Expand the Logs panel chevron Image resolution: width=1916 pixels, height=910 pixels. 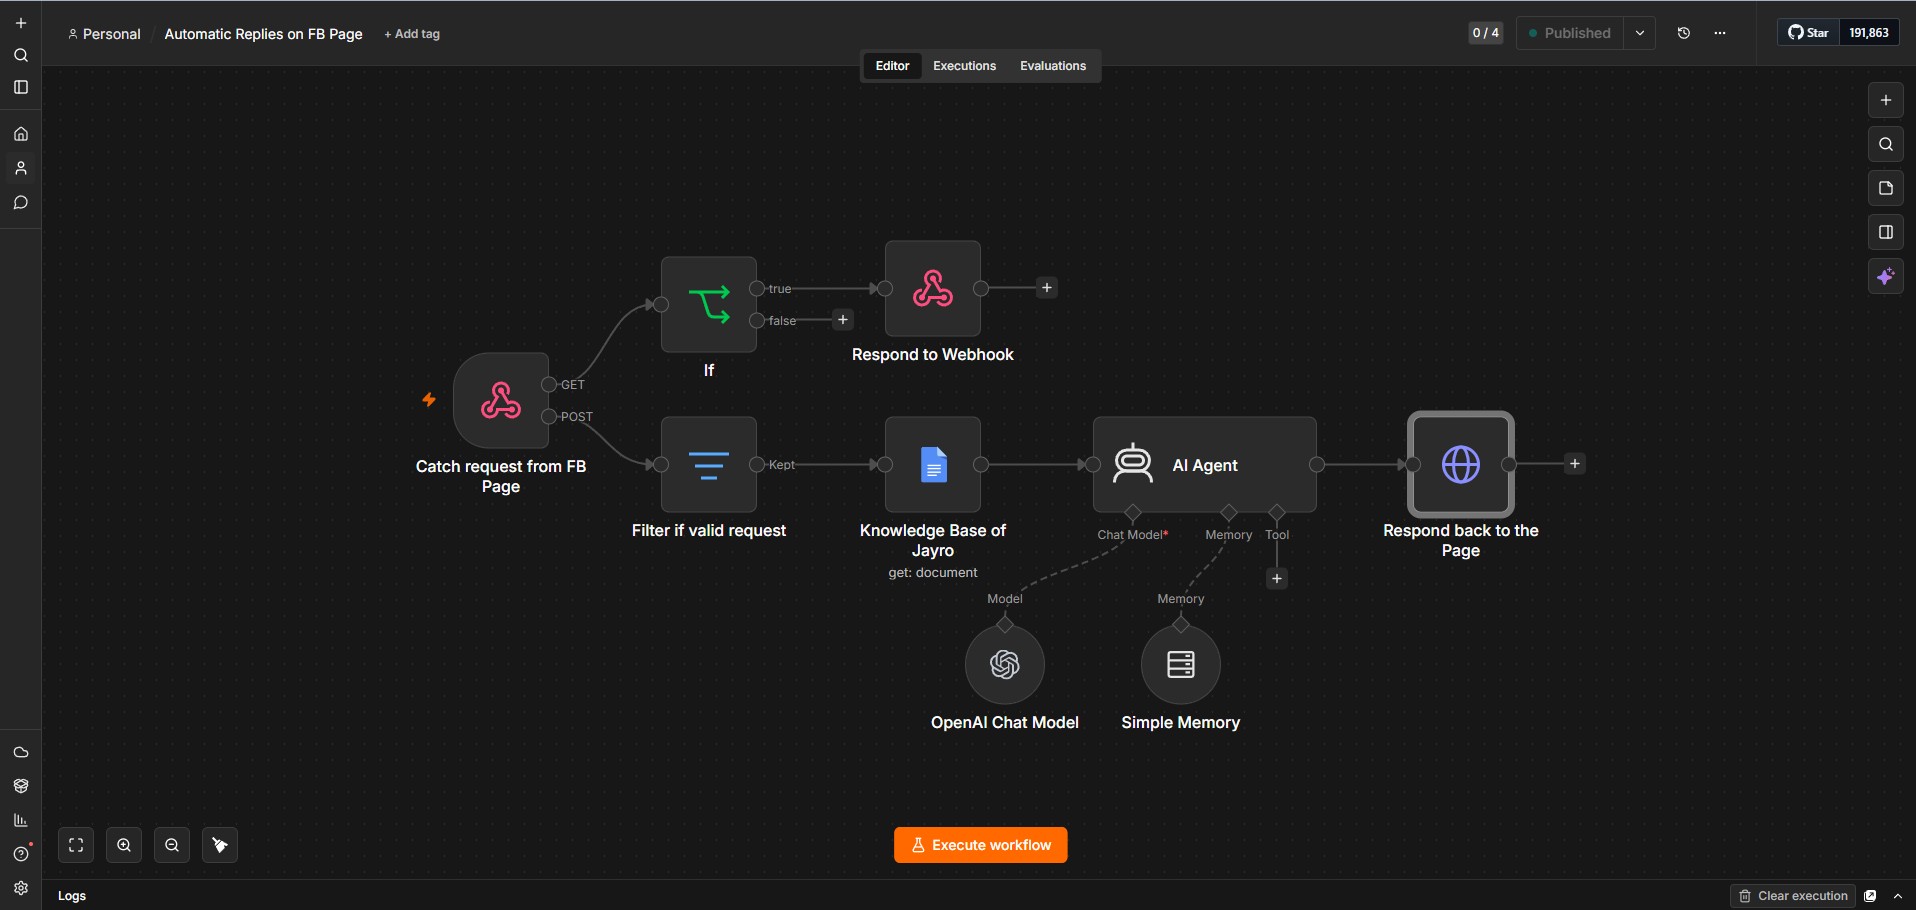(x=1898, y=896)
